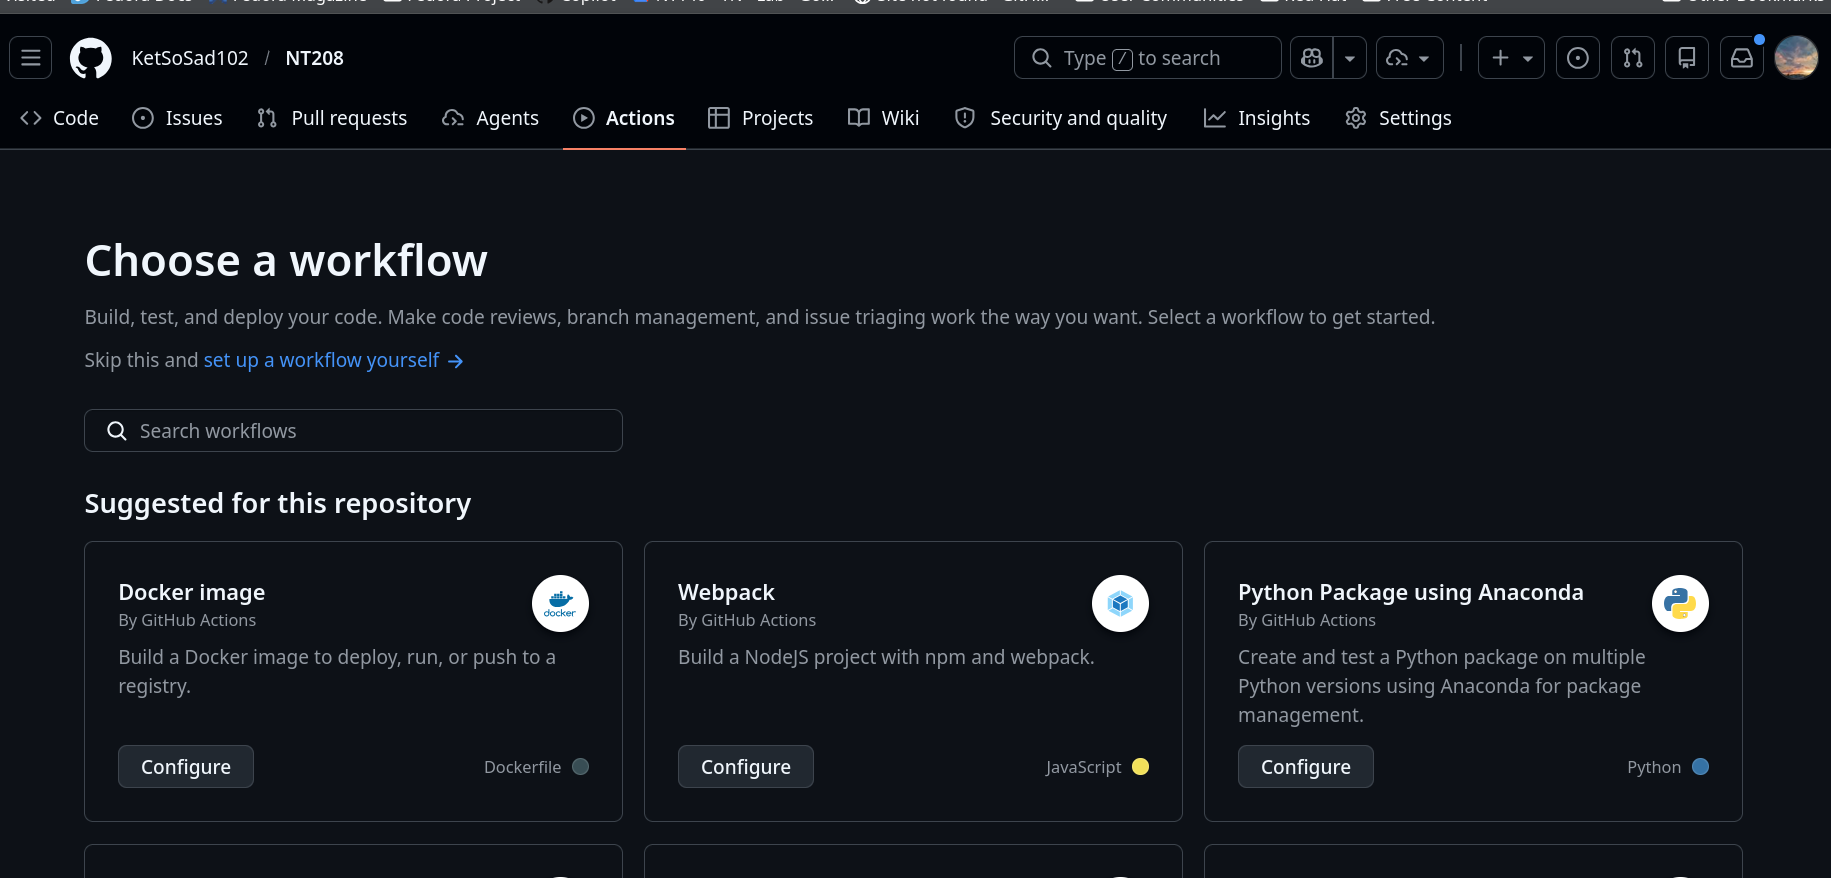1831x878 pixels.
Task: Click By GitHub Actions under Docker image
Action: [187, 620]
